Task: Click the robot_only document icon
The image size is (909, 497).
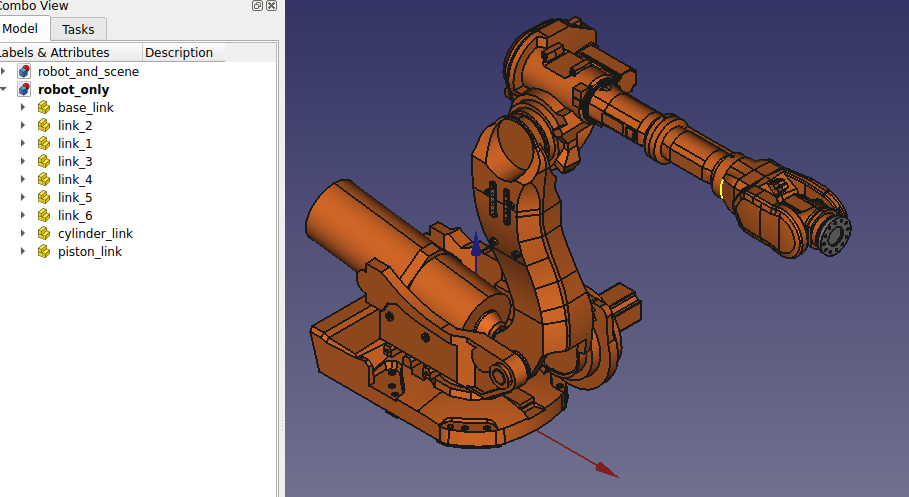Action: click(x=24, y=90)
